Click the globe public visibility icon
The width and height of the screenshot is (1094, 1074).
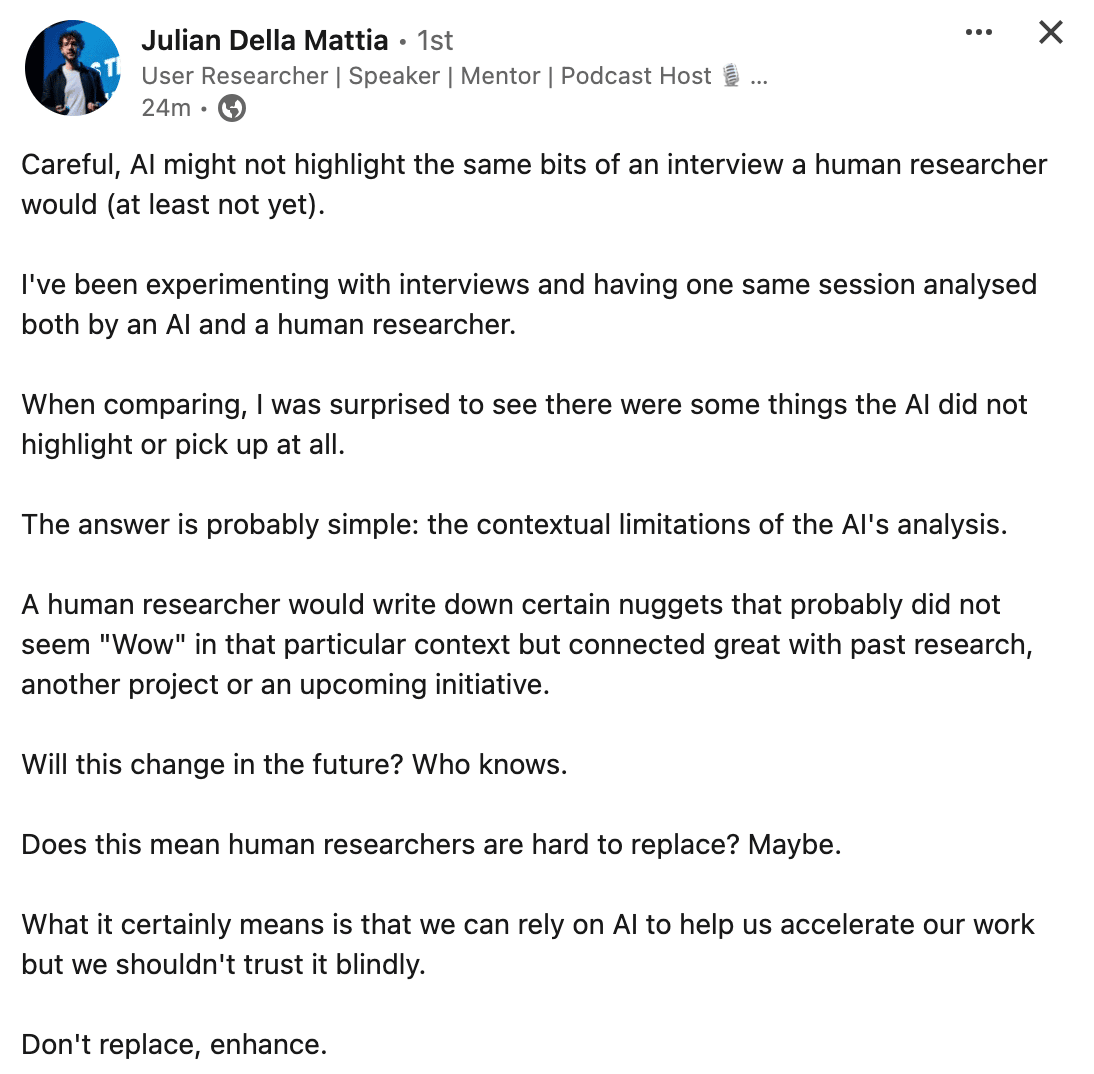coord(232,108)
